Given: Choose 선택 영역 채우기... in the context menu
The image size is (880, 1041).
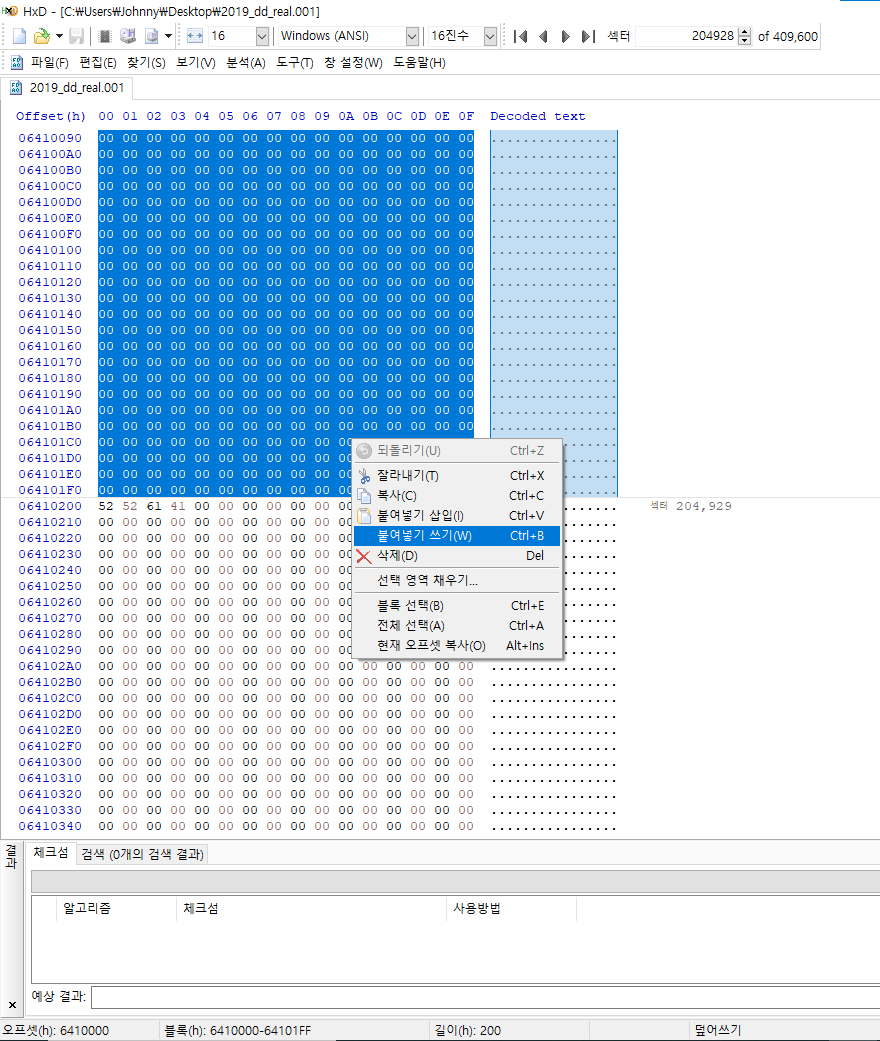Looking at the screenshot, I should (458, 580).
